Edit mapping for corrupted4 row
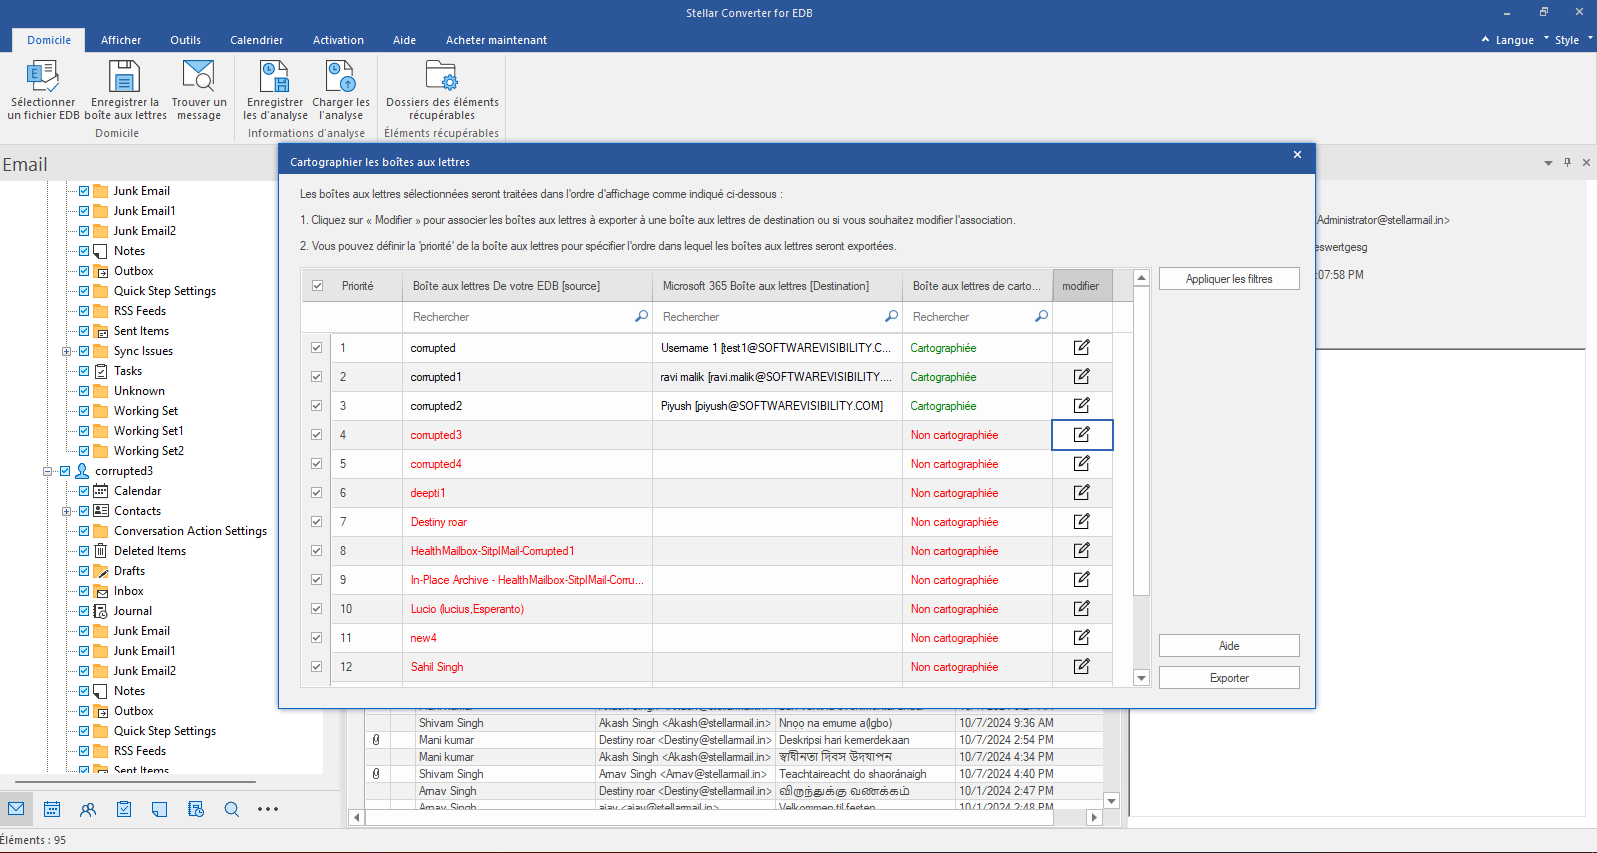This screenshot has height=853, width=1597. 1082,464
